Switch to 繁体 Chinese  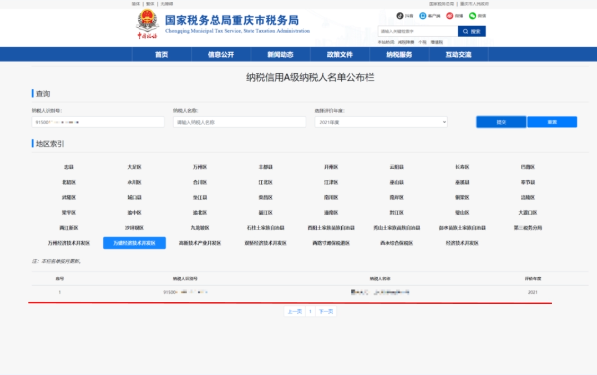tap(150, 4)
